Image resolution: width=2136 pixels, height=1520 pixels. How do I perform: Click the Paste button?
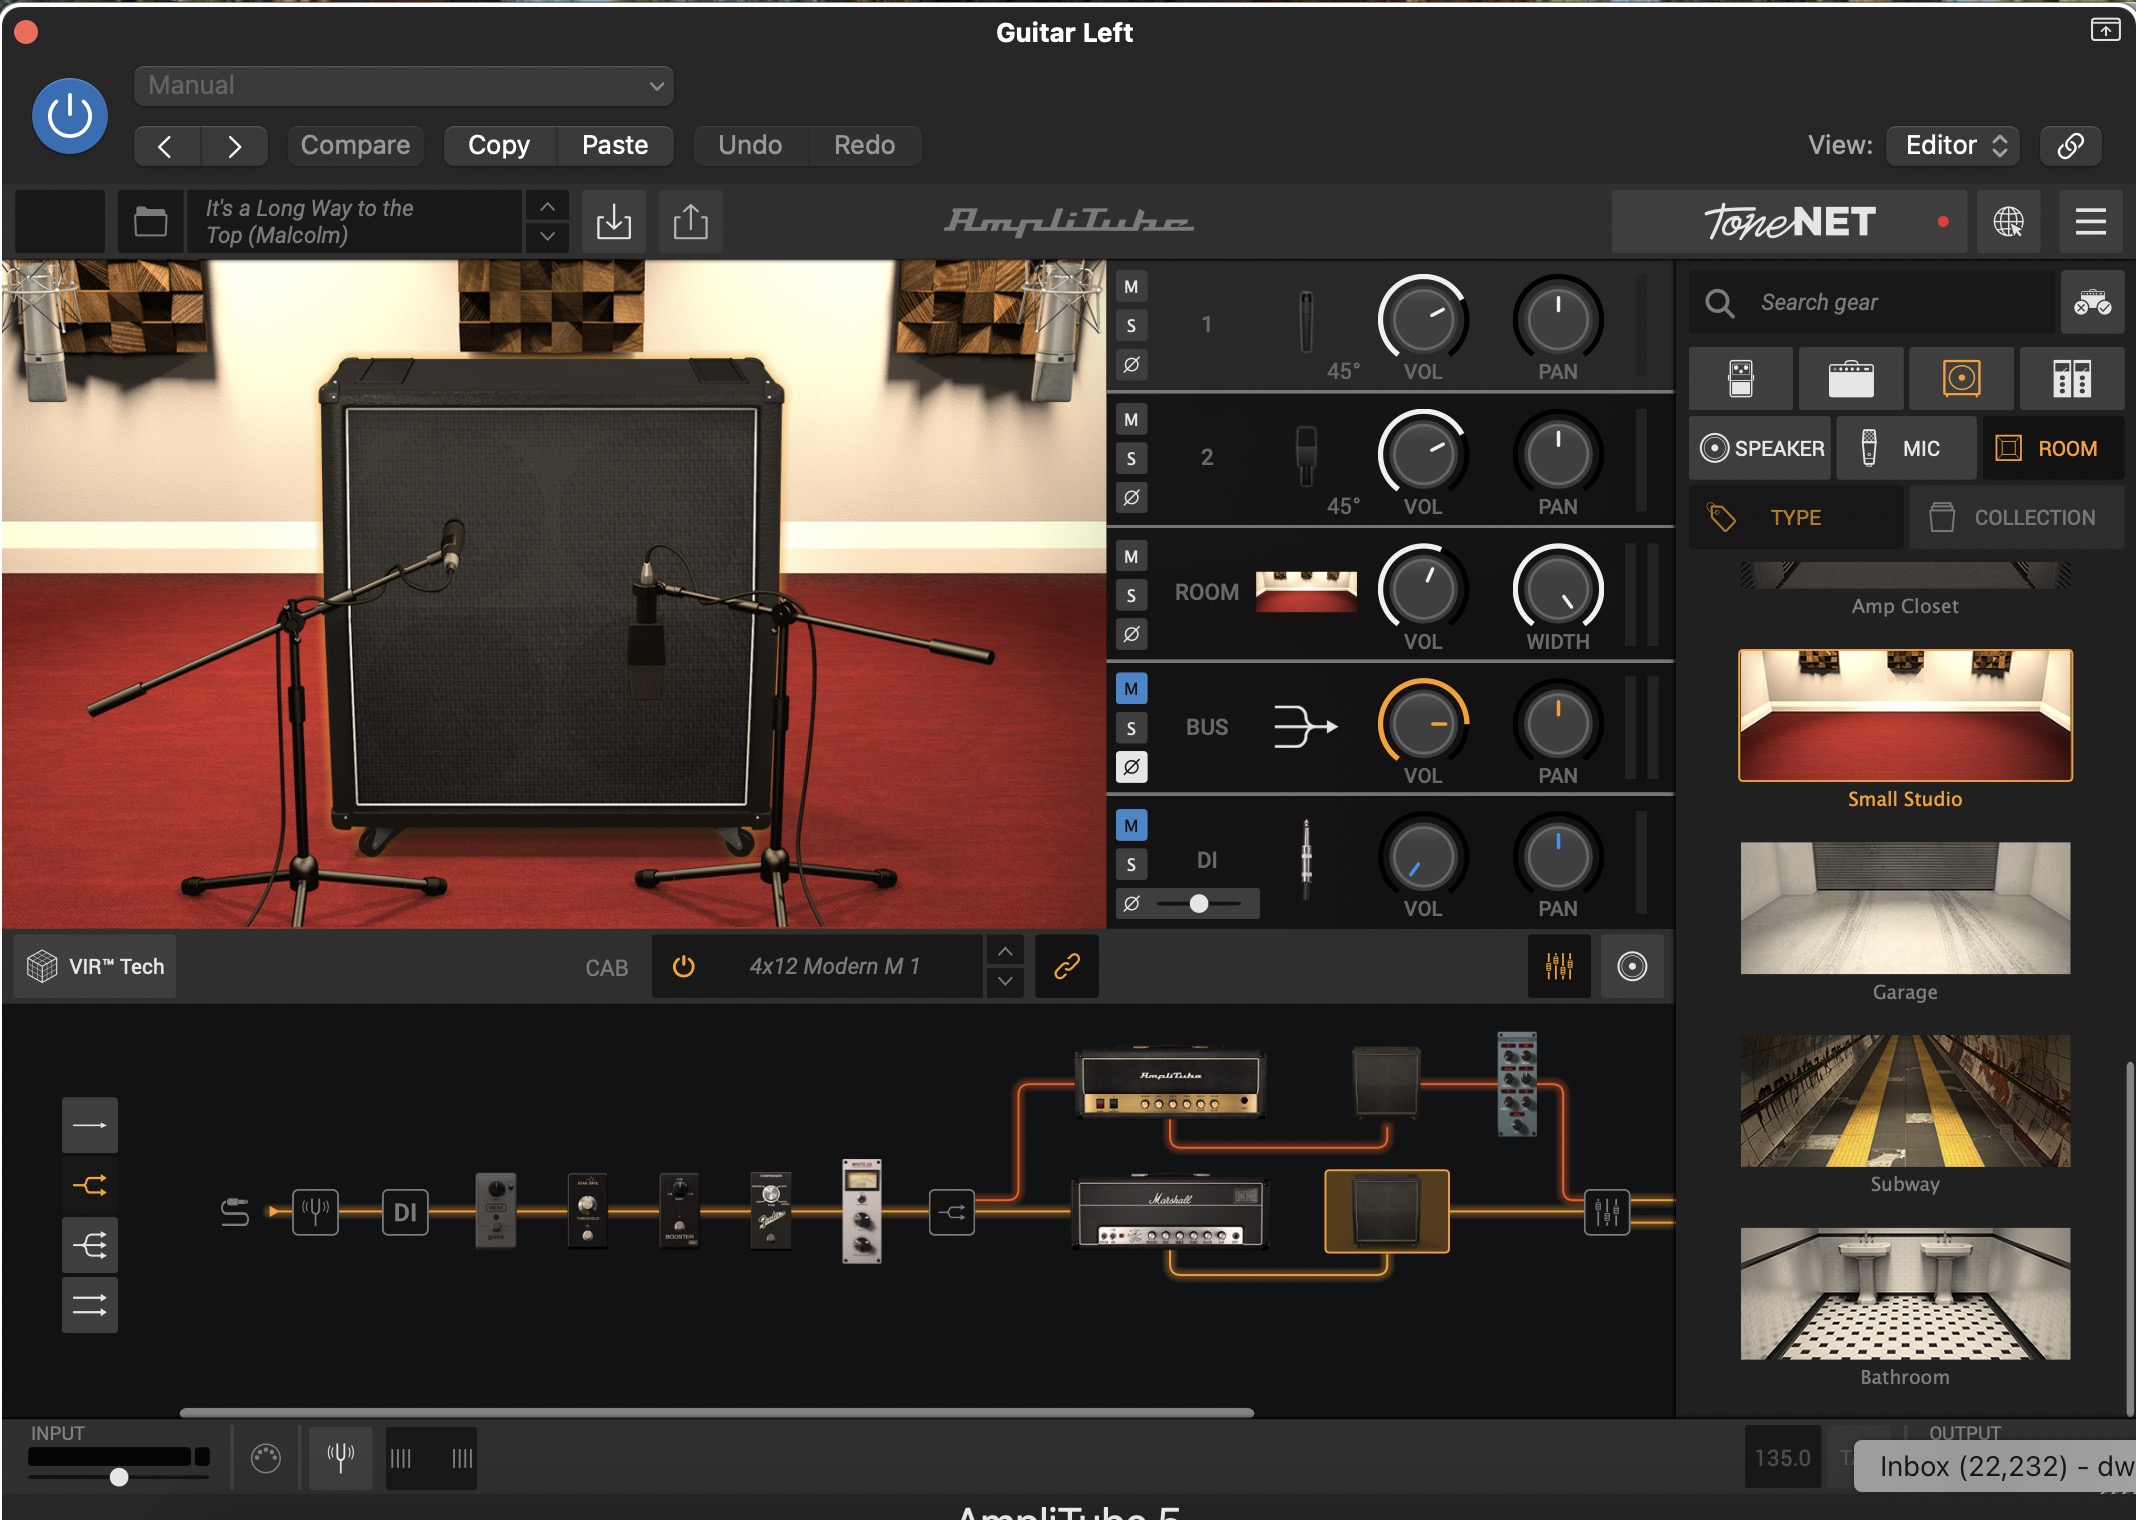[x=615, y=146]
